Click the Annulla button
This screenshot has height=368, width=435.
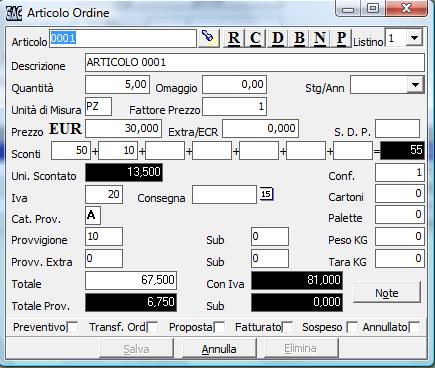pos(219,349)
